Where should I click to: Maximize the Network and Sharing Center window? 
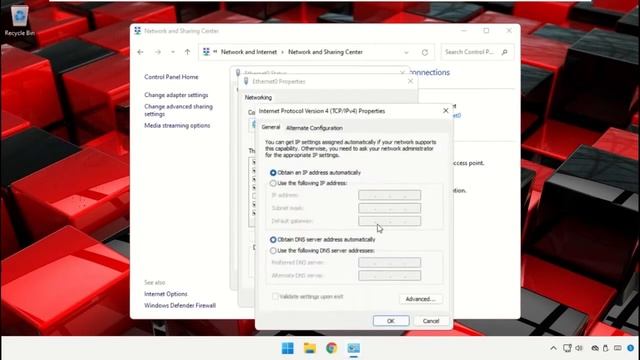point(486,31)
